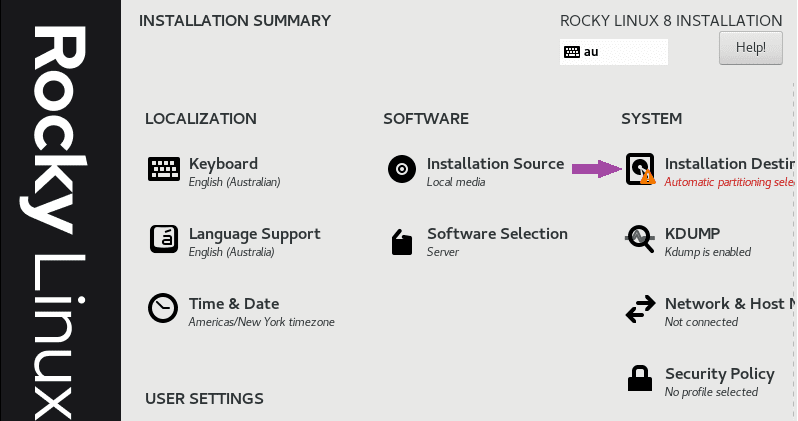The width and height of the screenshot is (798, 421).
Task: Open the Keyboard settings link
Action: pos(223,164)
